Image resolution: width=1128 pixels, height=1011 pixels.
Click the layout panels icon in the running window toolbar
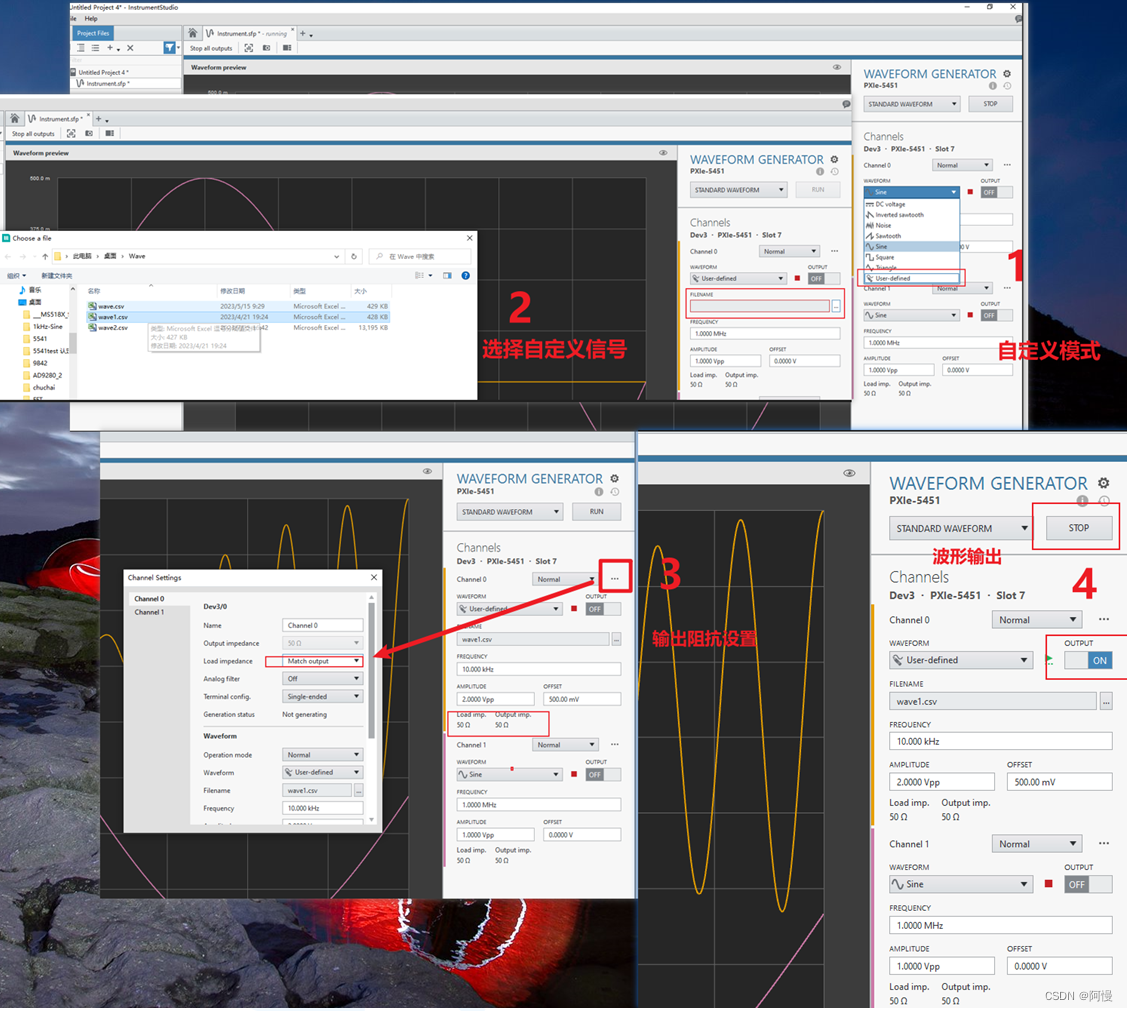[x=287, y=48]
